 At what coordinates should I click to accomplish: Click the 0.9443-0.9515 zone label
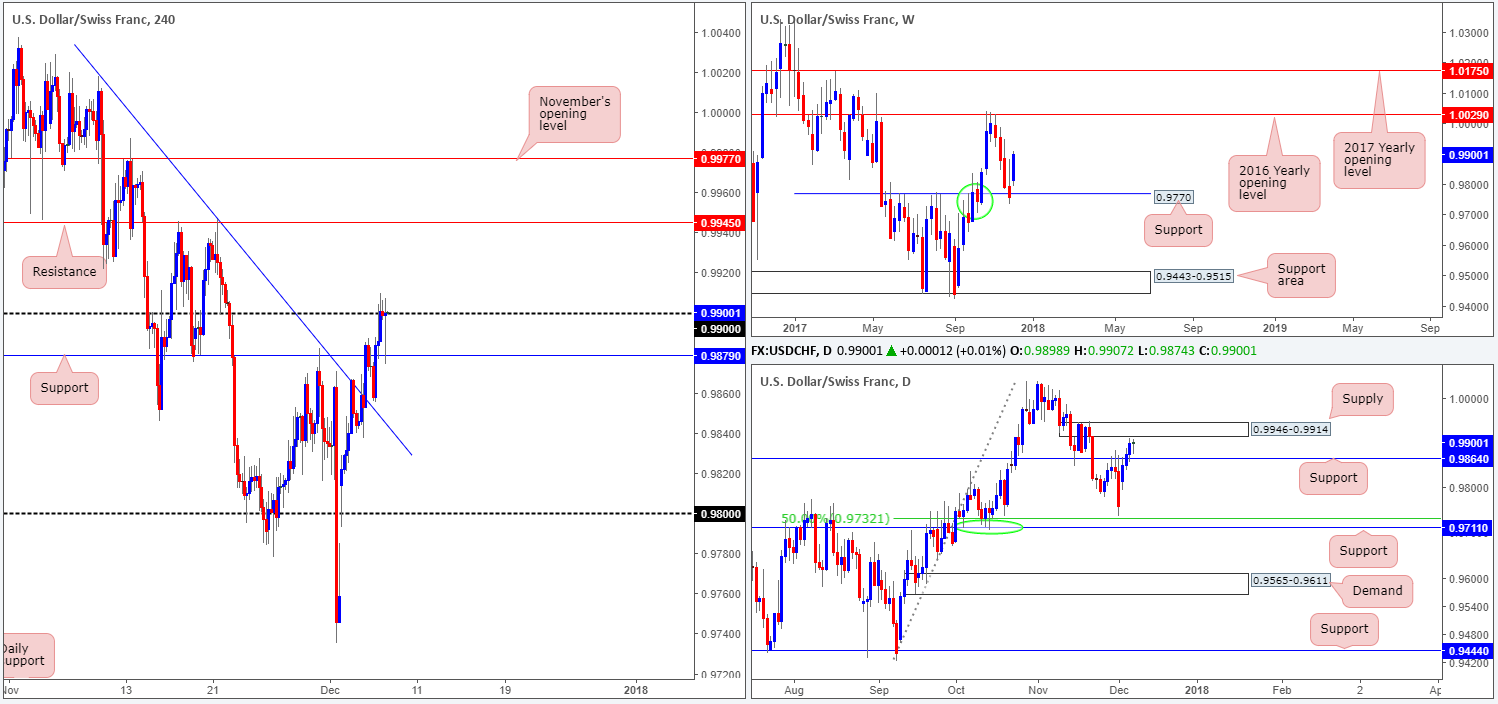click(x=1192, y=276)
